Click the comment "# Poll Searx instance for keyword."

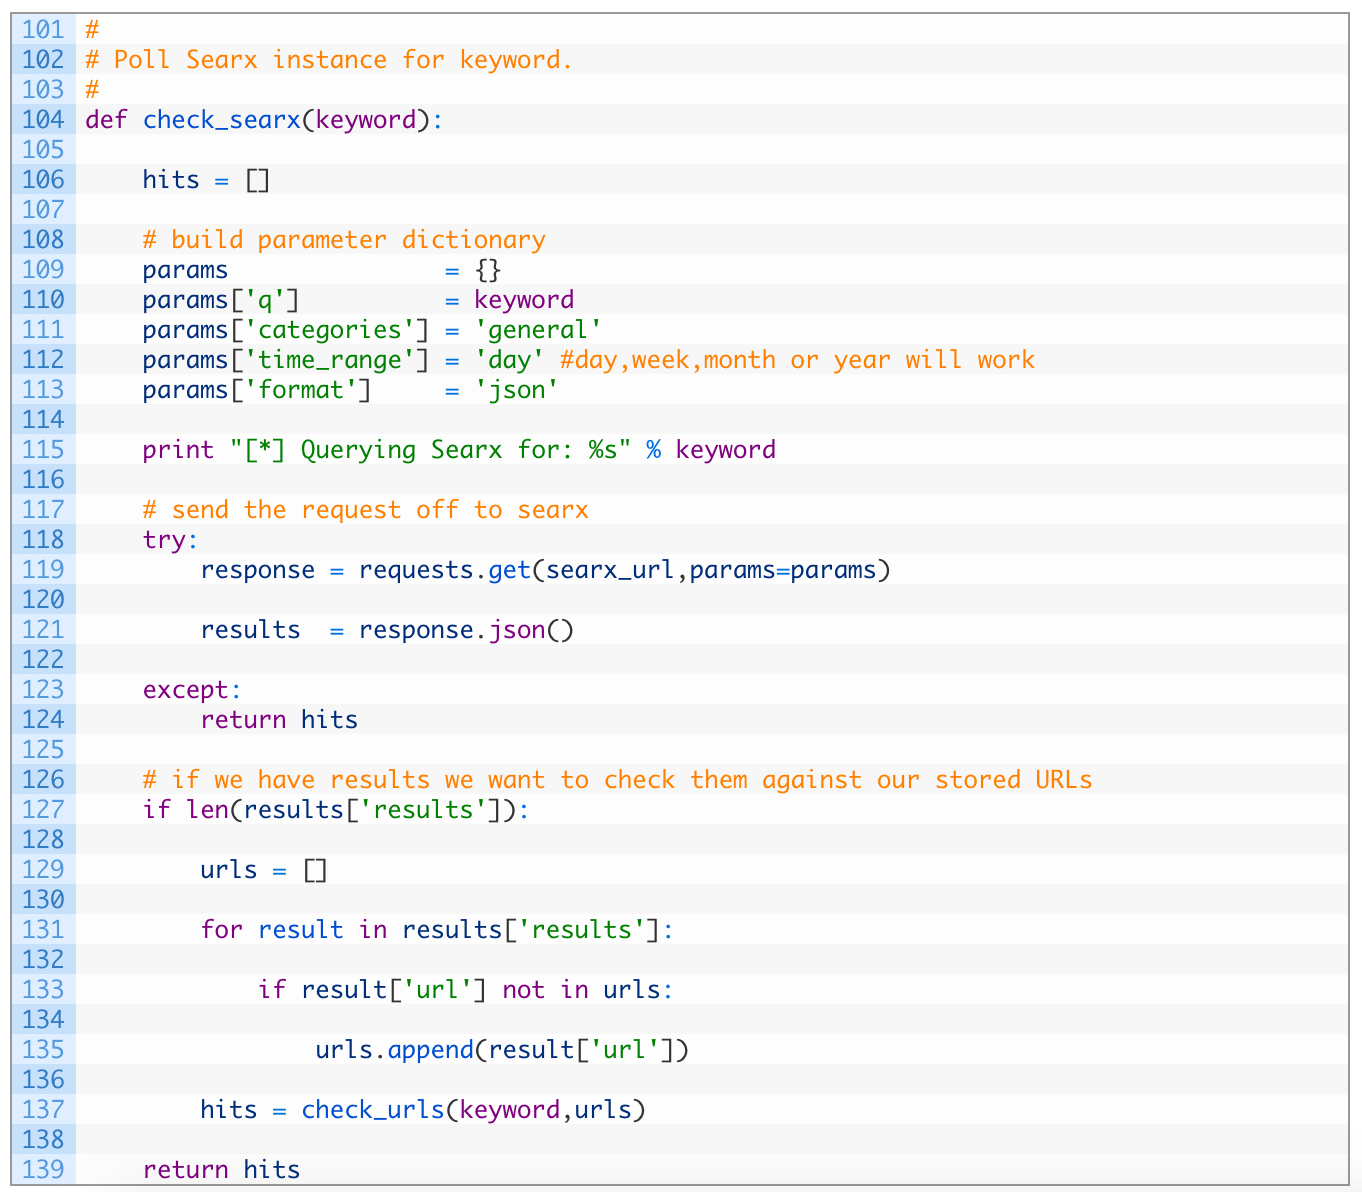(x=329, y=60)
